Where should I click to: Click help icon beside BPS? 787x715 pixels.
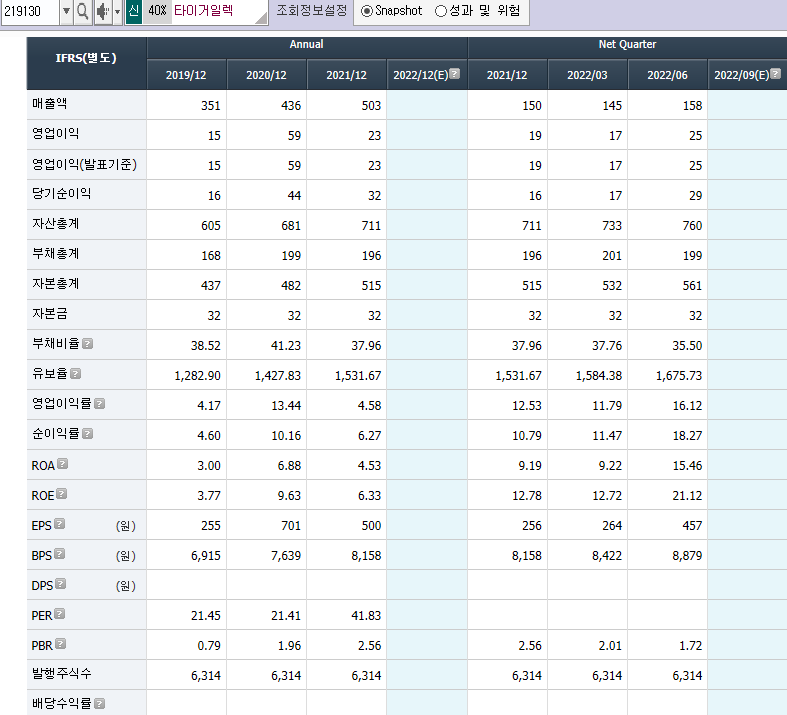tap(59, 553)
